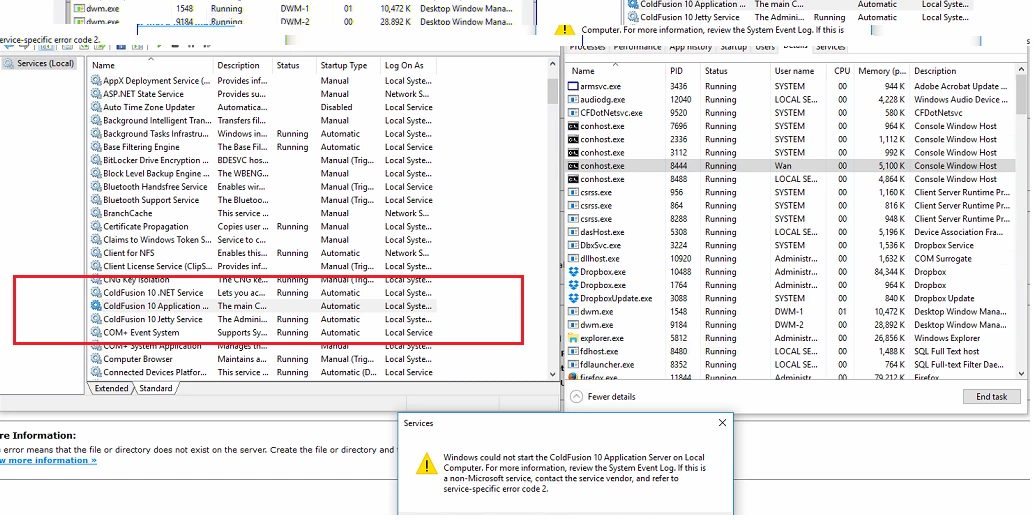The image size is (1034, 520).
Task: Click the 'Windows Explorer' description cell
Action: coord(947,338)
